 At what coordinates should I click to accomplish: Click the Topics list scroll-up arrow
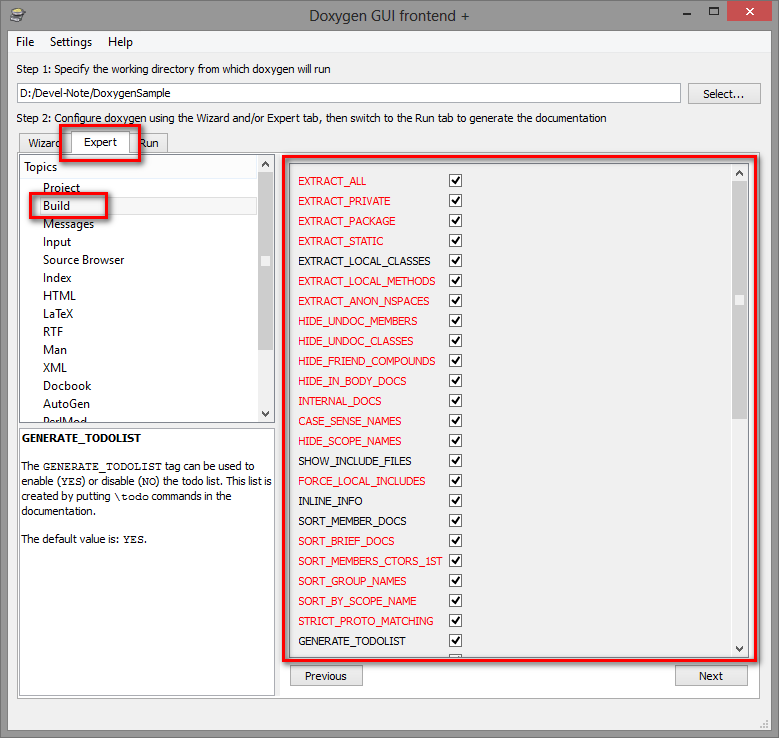click(x=265, y=164)
